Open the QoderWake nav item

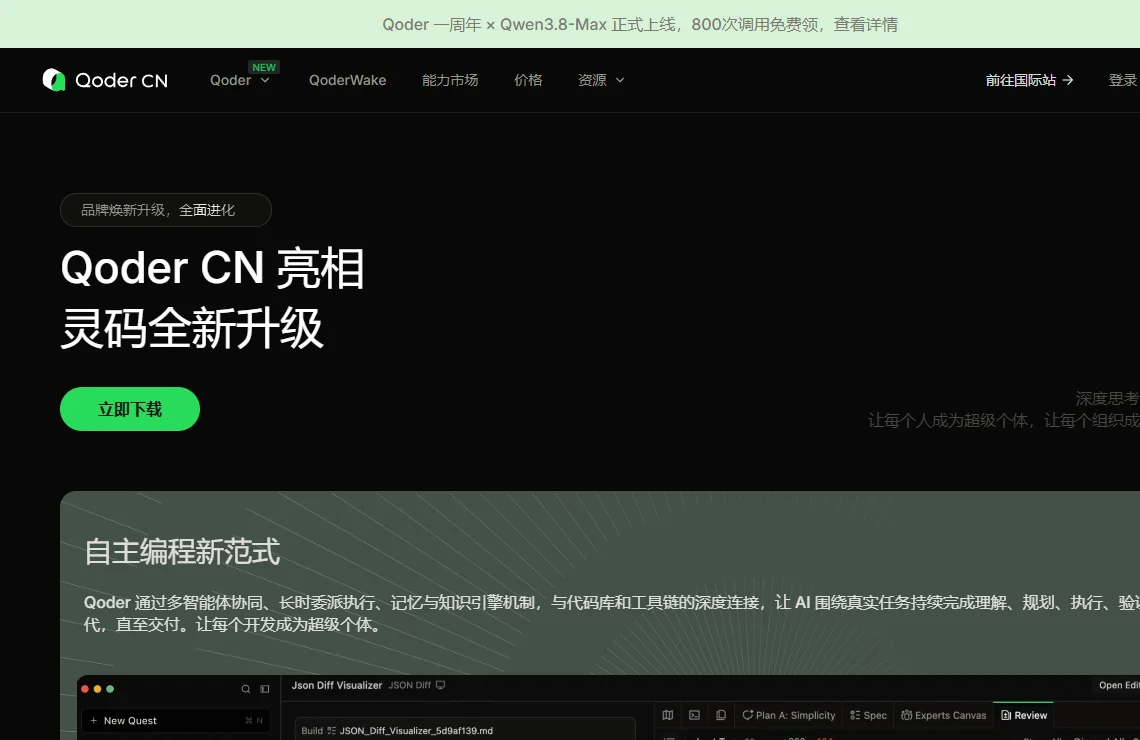click(348, 80)
